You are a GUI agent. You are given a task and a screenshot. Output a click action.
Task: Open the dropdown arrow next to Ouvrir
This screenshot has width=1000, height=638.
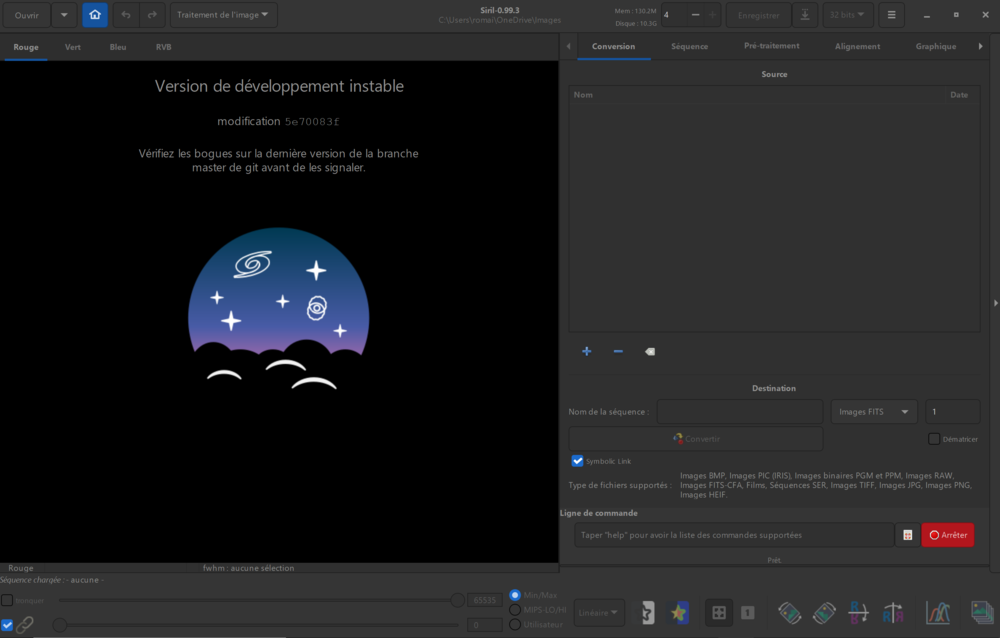[x=64, y=15]
